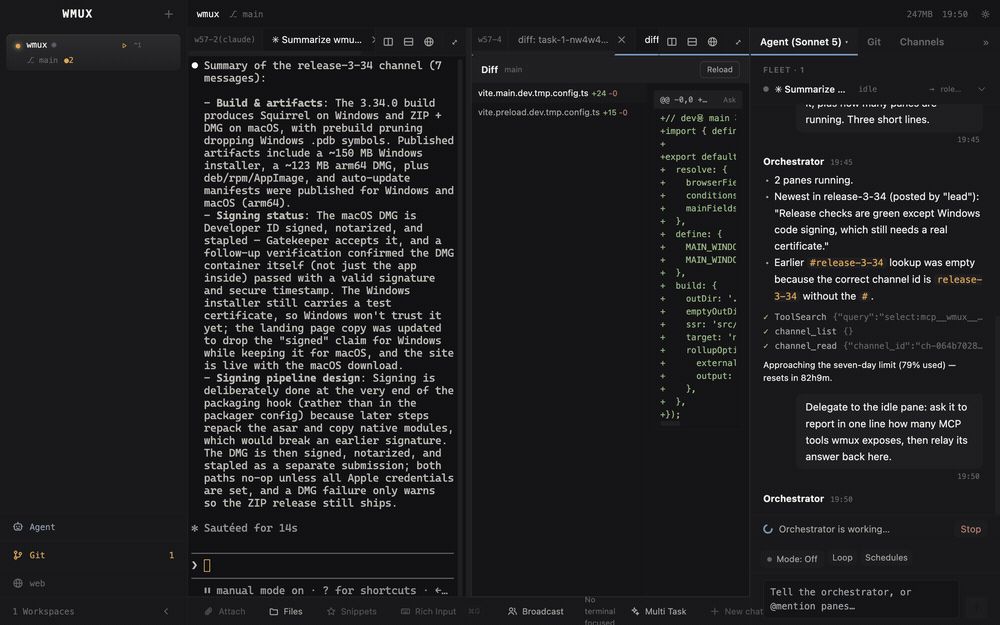Viewport: 1000px width, 625px height.
Task: Click the FLEET · 1 heading
Action: pyautogui.click(x=783, y=70)
